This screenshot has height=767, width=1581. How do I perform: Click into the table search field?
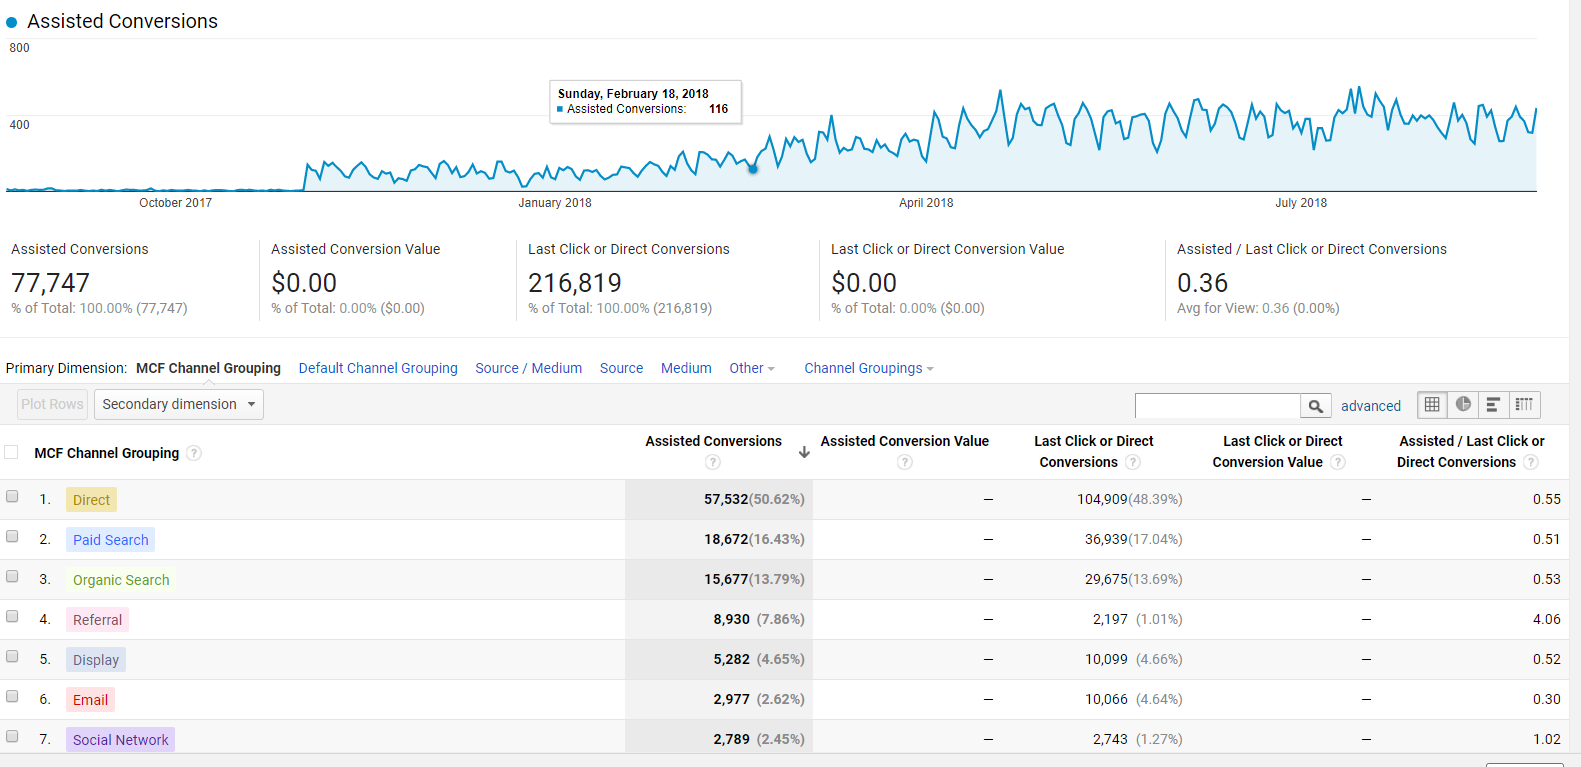coord(1217,406)
